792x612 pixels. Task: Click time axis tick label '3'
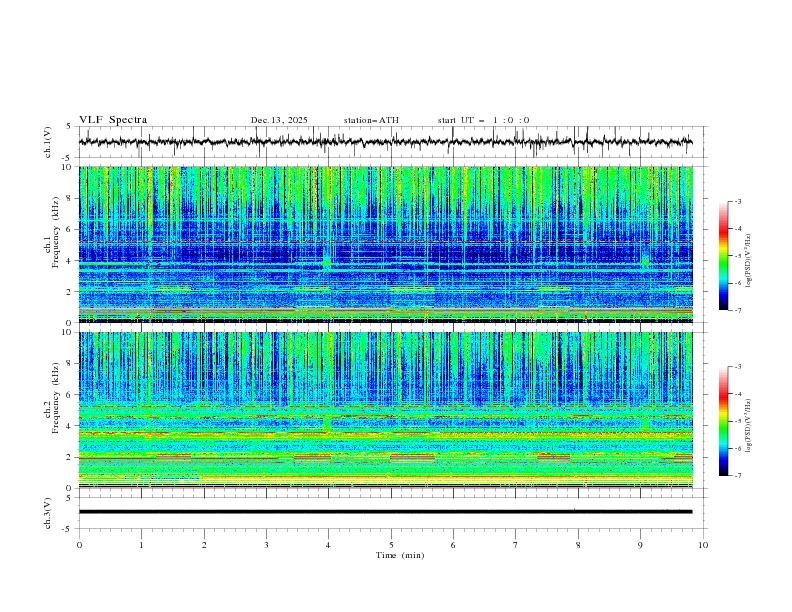266,545
